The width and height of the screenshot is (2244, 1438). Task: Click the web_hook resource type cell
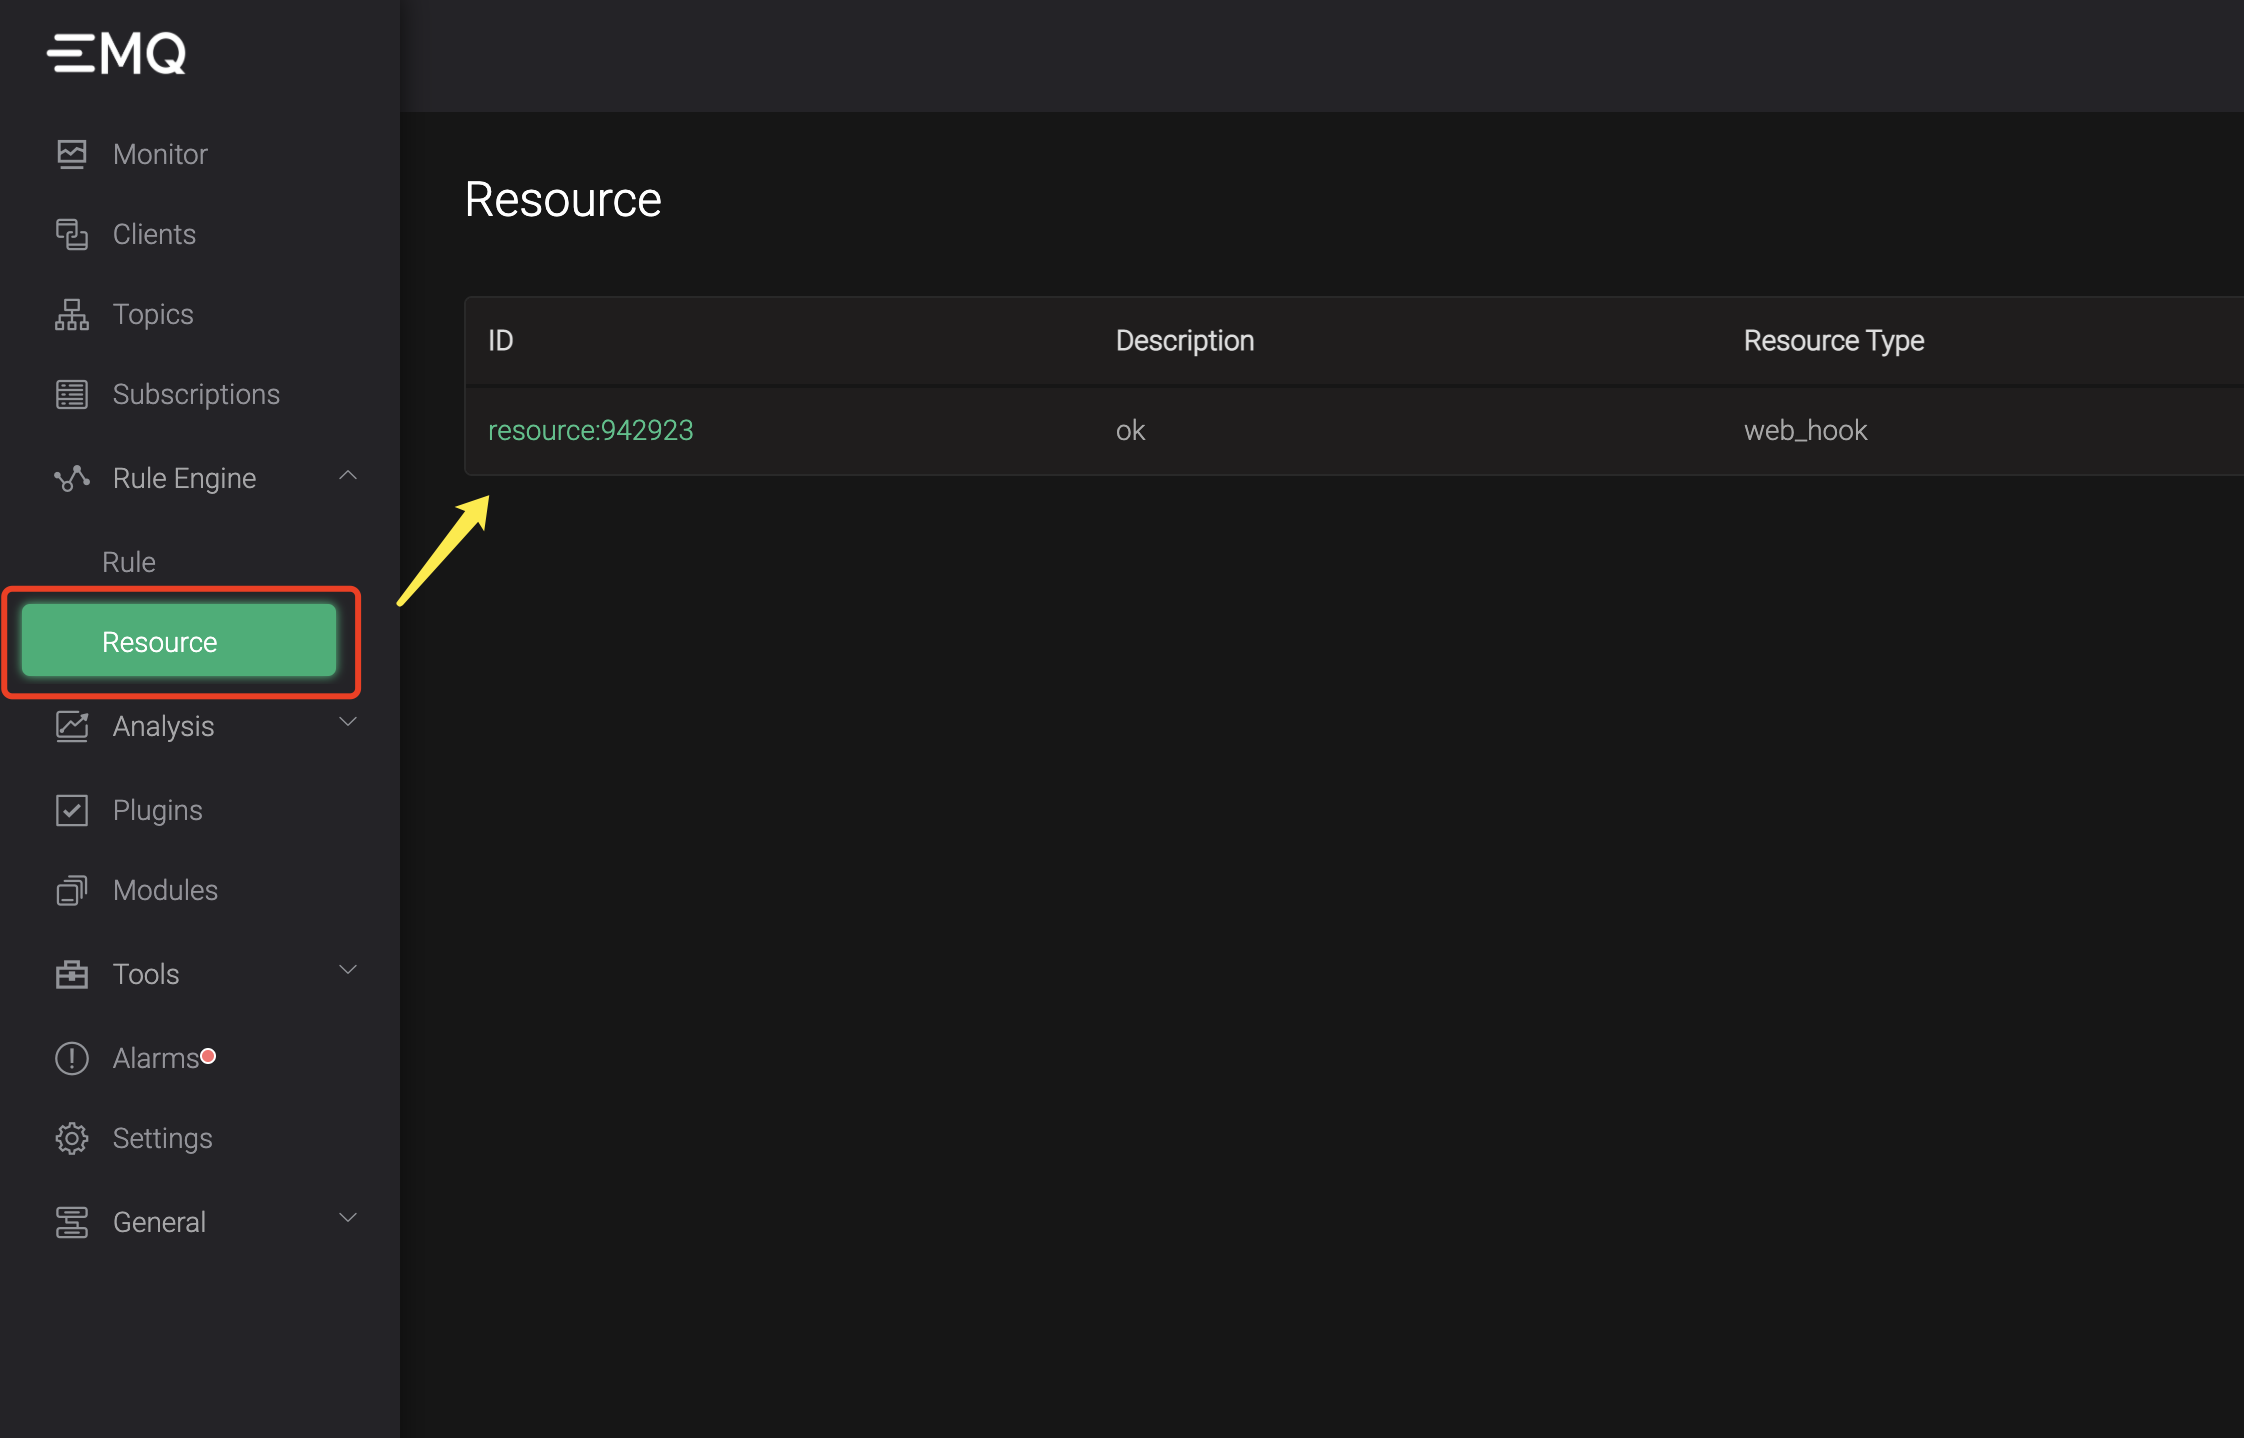click(x=1806, y=430)
